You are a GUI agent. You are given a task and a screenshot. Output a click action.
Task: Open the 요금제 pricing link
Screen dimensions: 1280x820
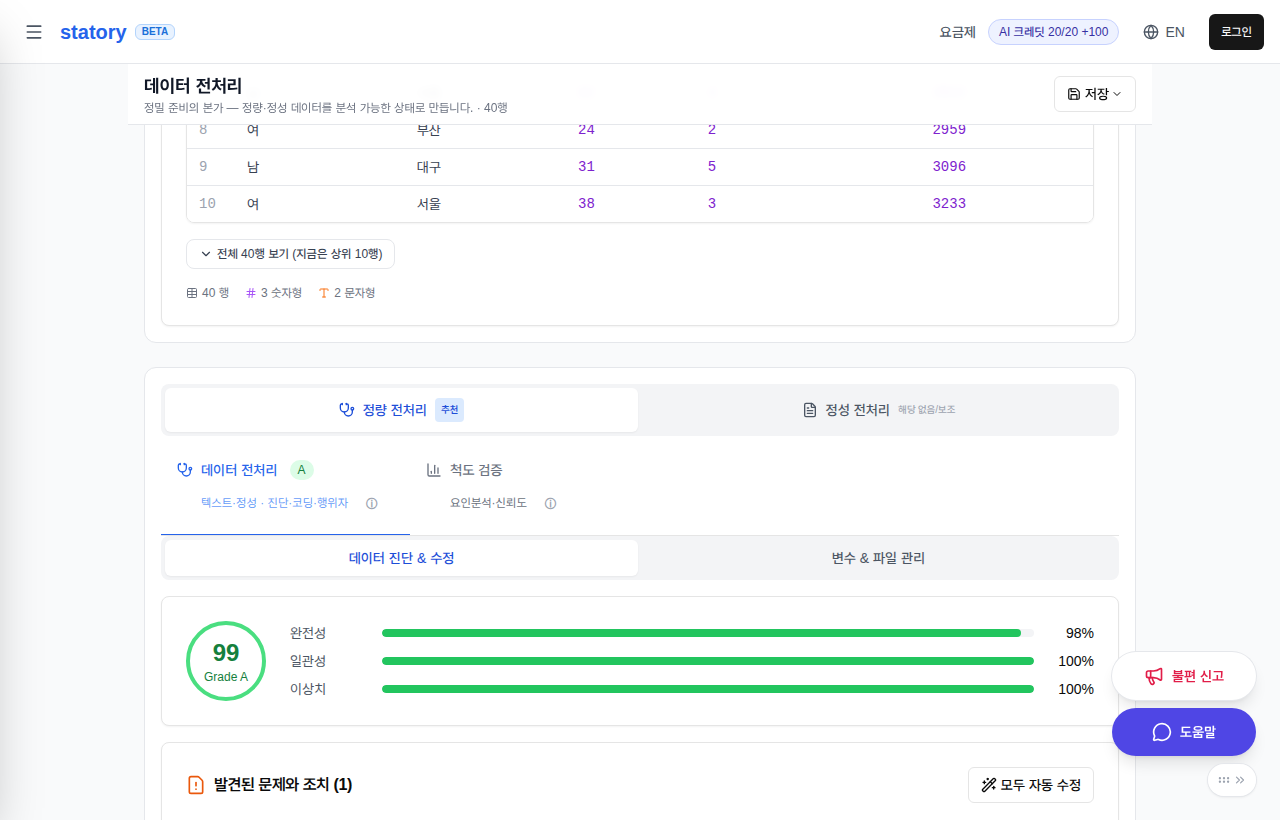click(x=957, y=32)
